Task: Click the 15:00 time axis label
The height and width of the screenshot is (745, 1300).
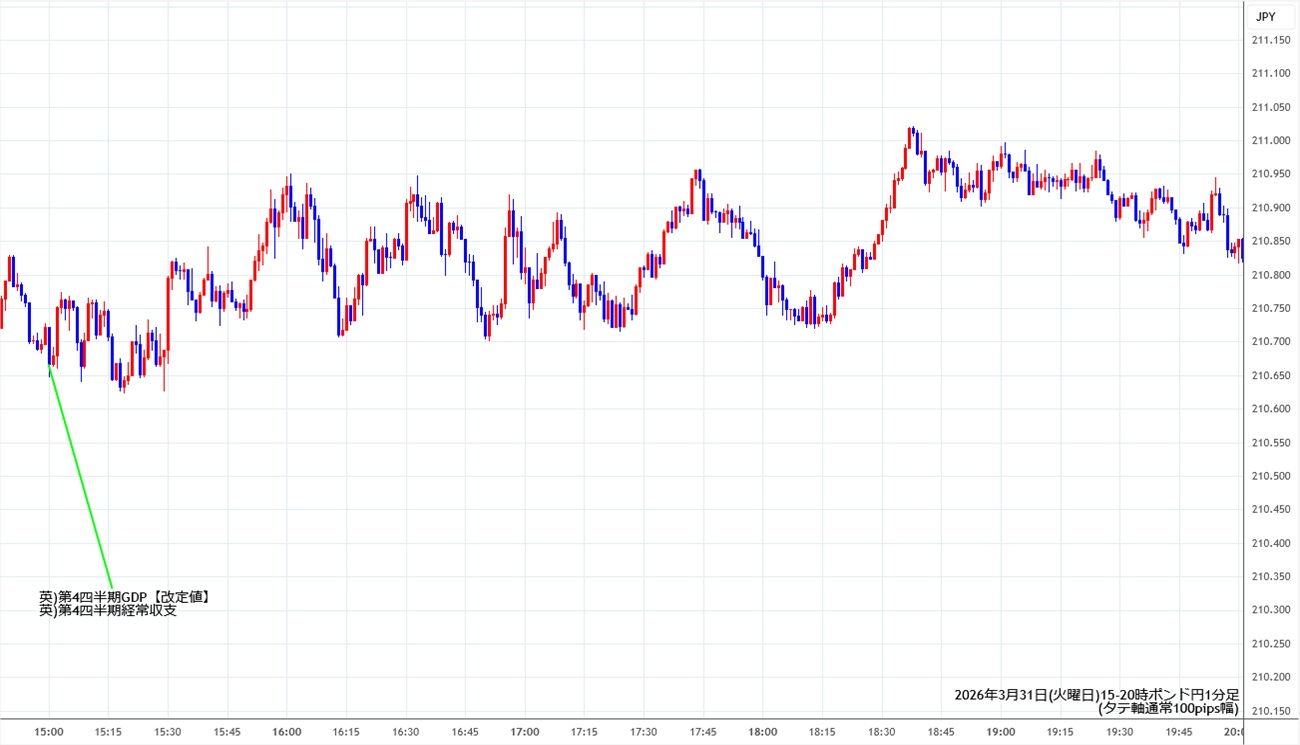Action: [x=49, y=732]
